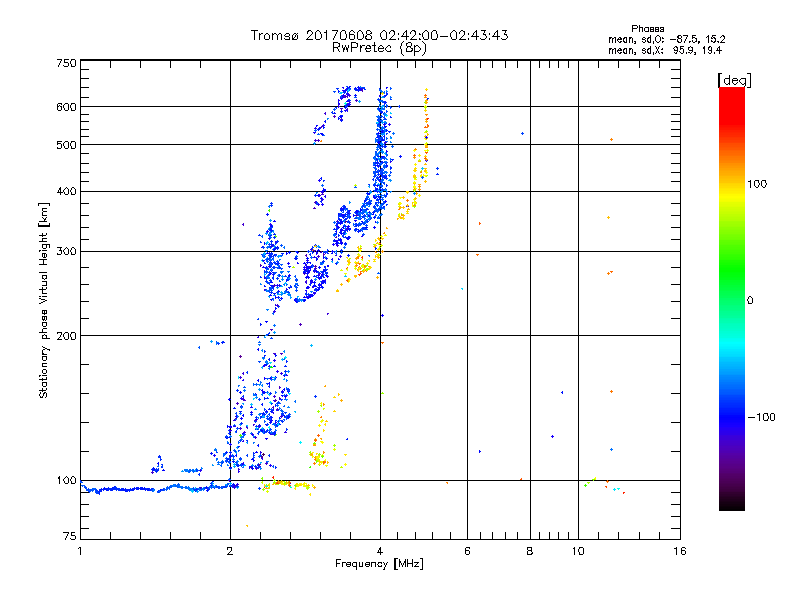Click the colorbar label '100'
800x600 pixels.
pos(757,184)
